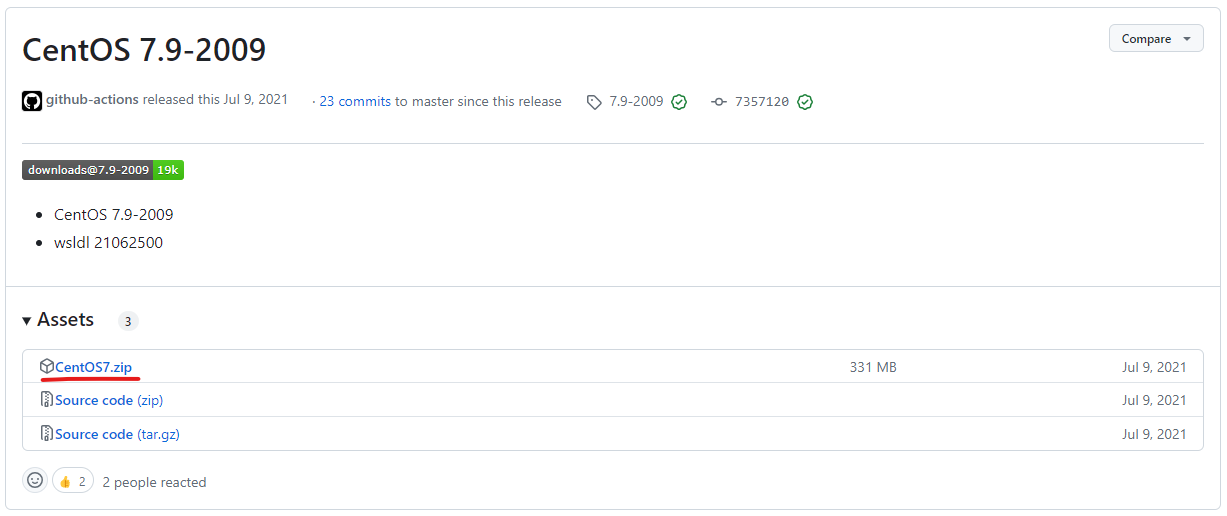Toggle the thumbs up reaction with 2
This screenshot has width=1227, height=516.
coord(73,481)
